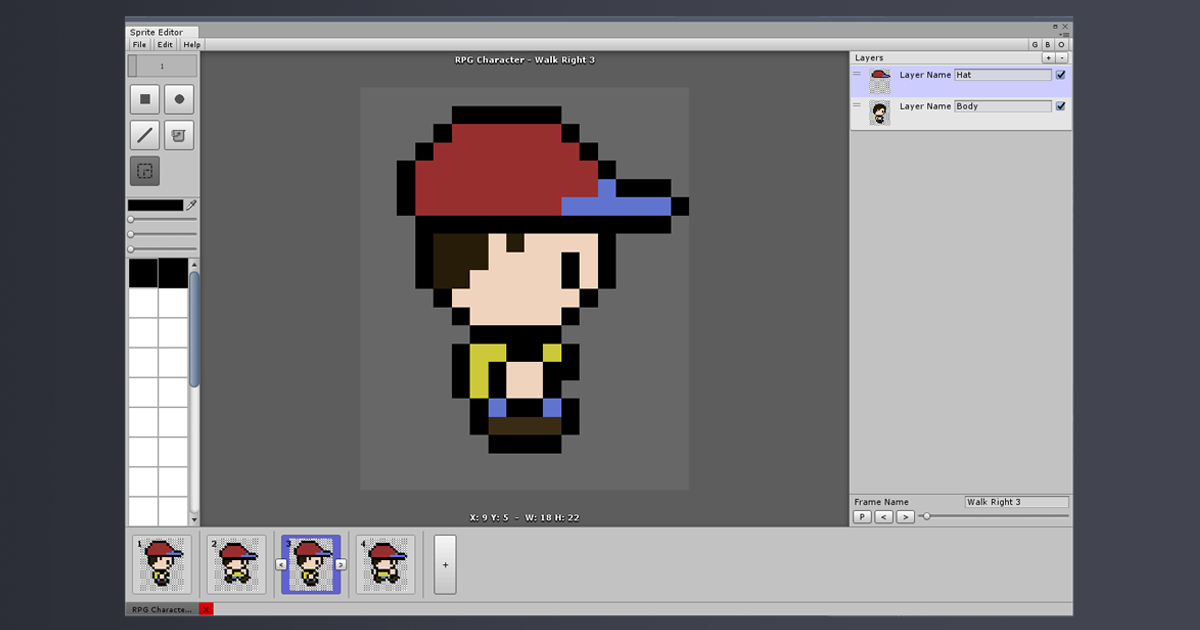
Task: Edit the Hat layer name field
Action: pos(1003,75)
